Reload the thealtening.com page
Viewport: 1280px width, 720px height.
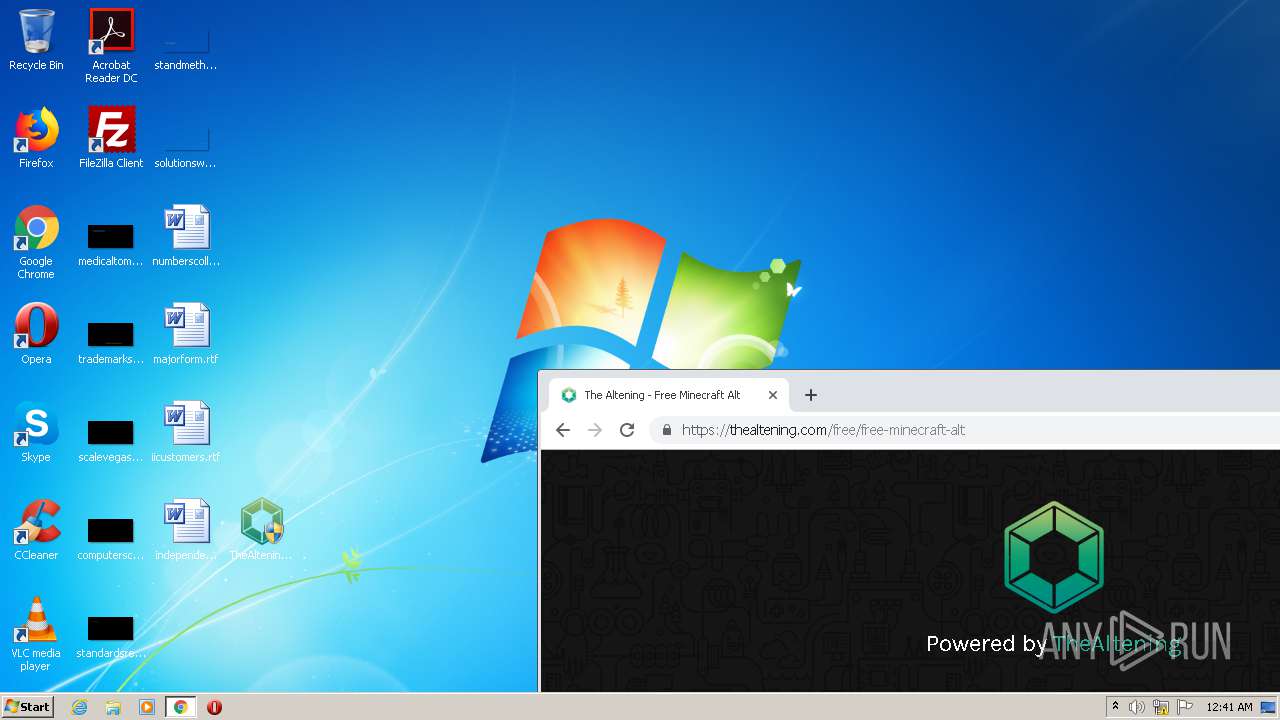627,430
